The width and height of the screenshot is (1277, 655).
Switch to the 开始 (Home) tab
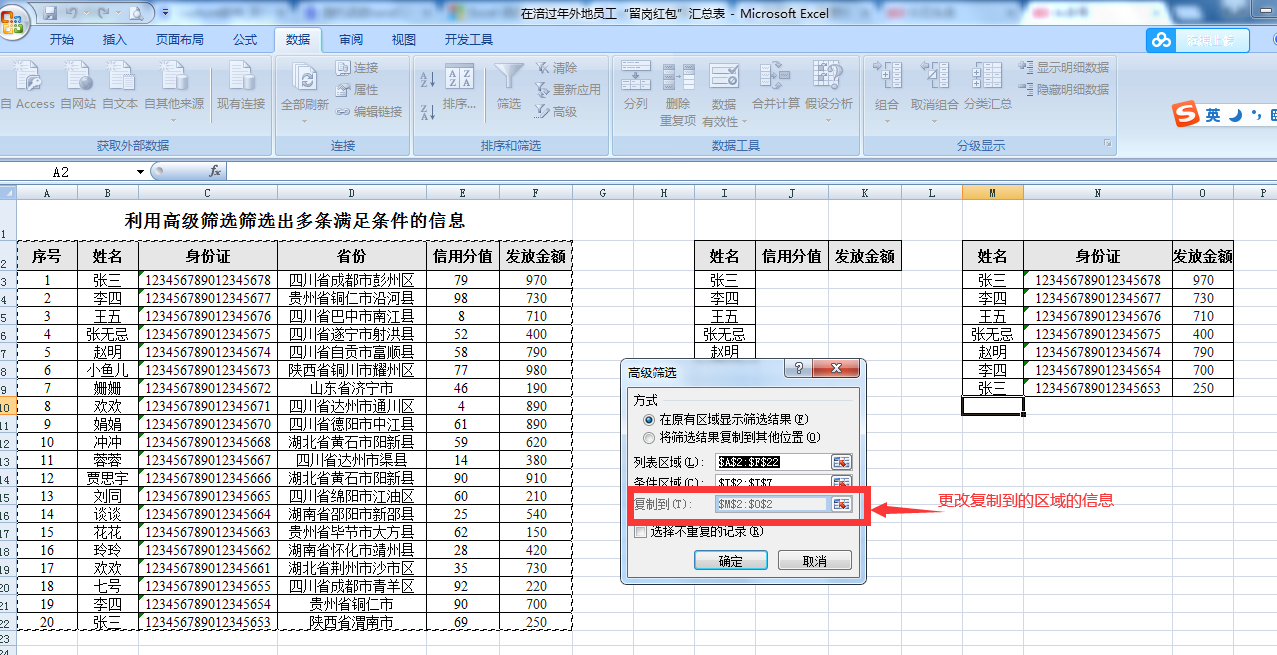(x=62, y=40)
